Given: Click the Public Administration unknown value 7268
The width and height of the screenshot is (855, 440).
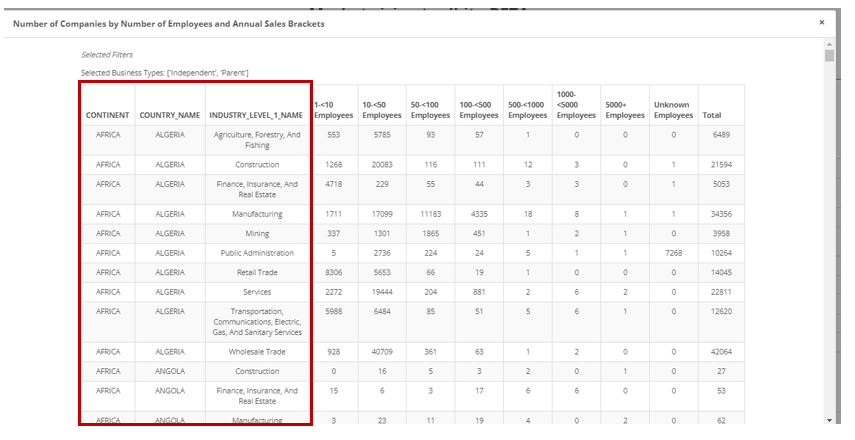Looking at the screenshot, I should pos(673,253).
